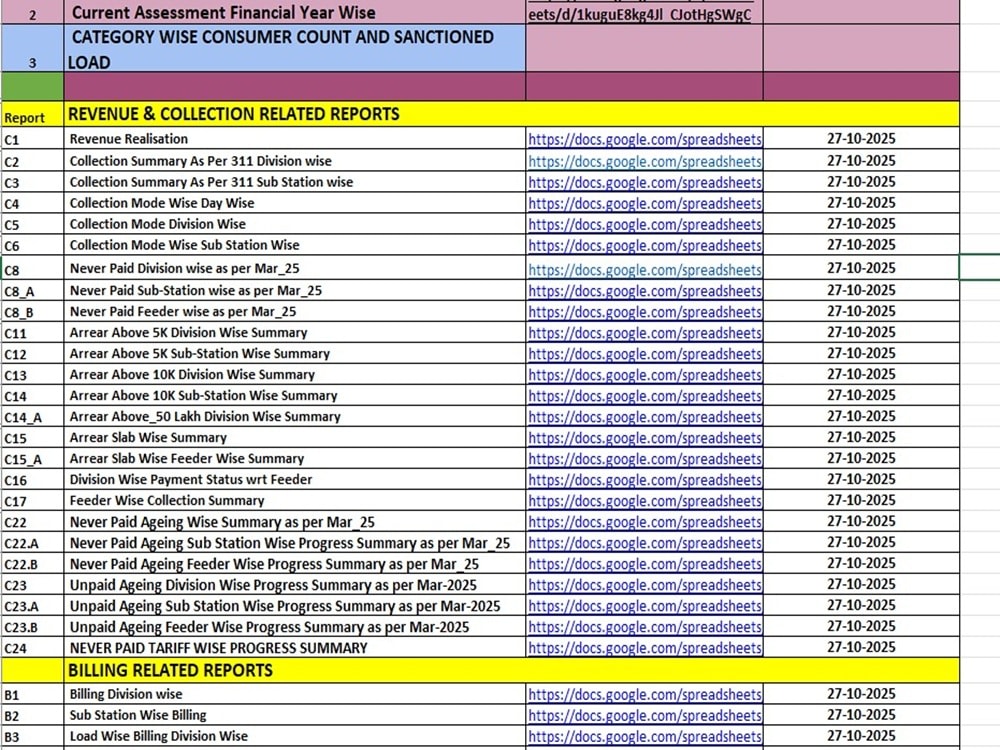
Task: Select cell numbered 3 beside Category Wise
Action: point(32,48)
